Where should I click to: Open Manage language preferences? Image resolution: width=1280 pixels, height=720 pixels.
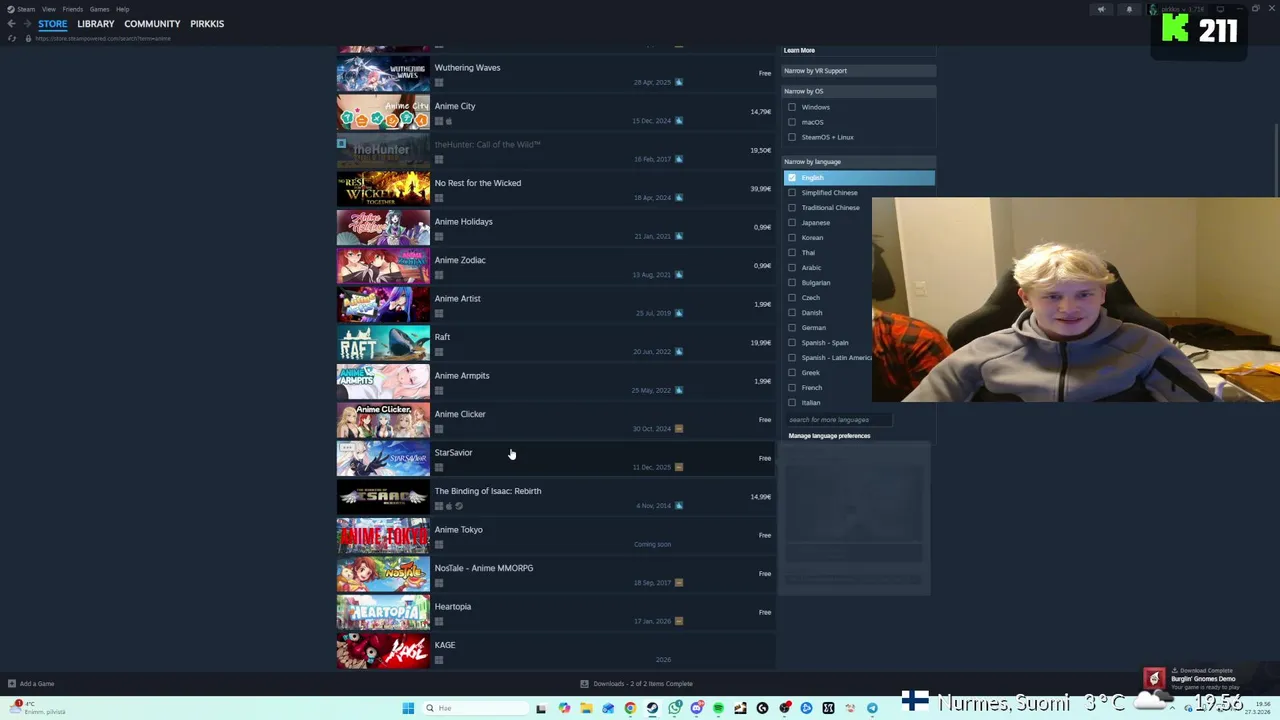tap(829, 436)
